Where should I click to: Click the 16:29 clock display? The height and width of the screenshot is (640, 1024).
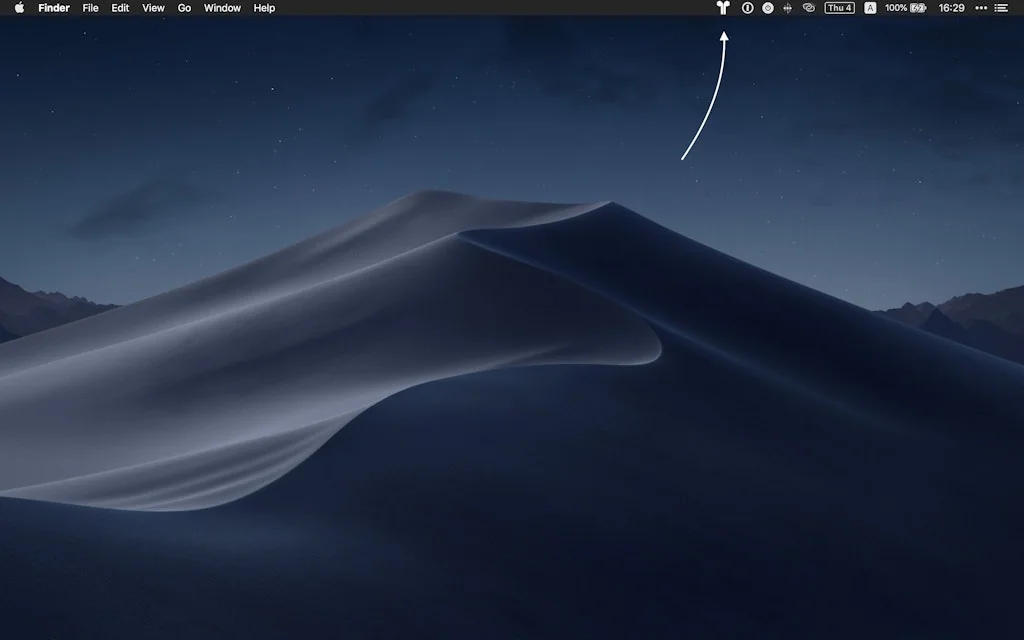pos(952,8)
